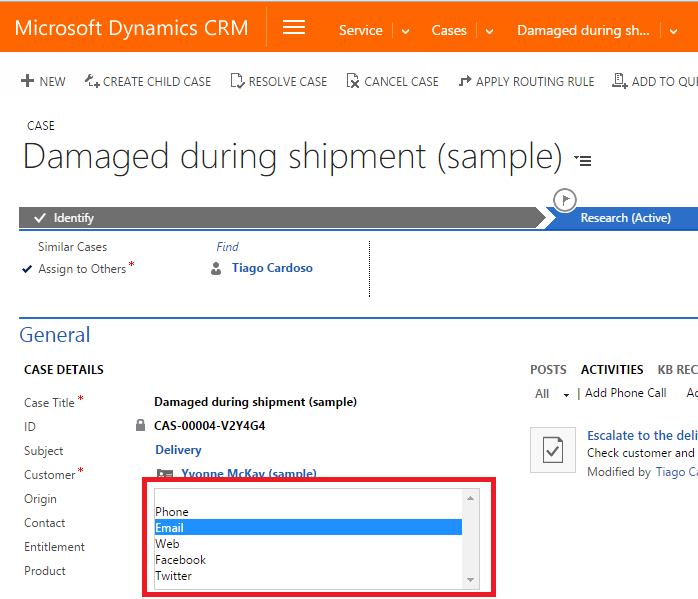Screen dimensions: 698x599
Task: Click the Cancel Case icon
Action: pos(353,81)
